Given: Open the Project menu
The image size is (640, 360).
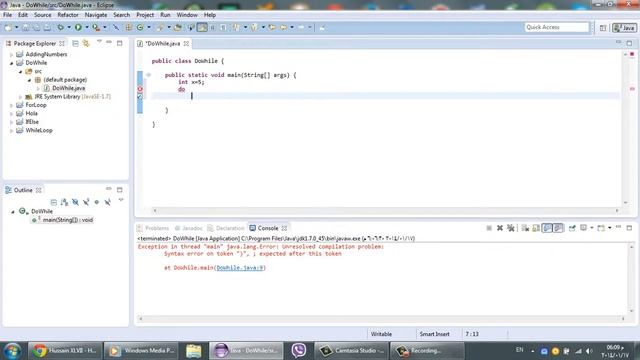Looking at the screenshot, I should (x=145, y=15).
